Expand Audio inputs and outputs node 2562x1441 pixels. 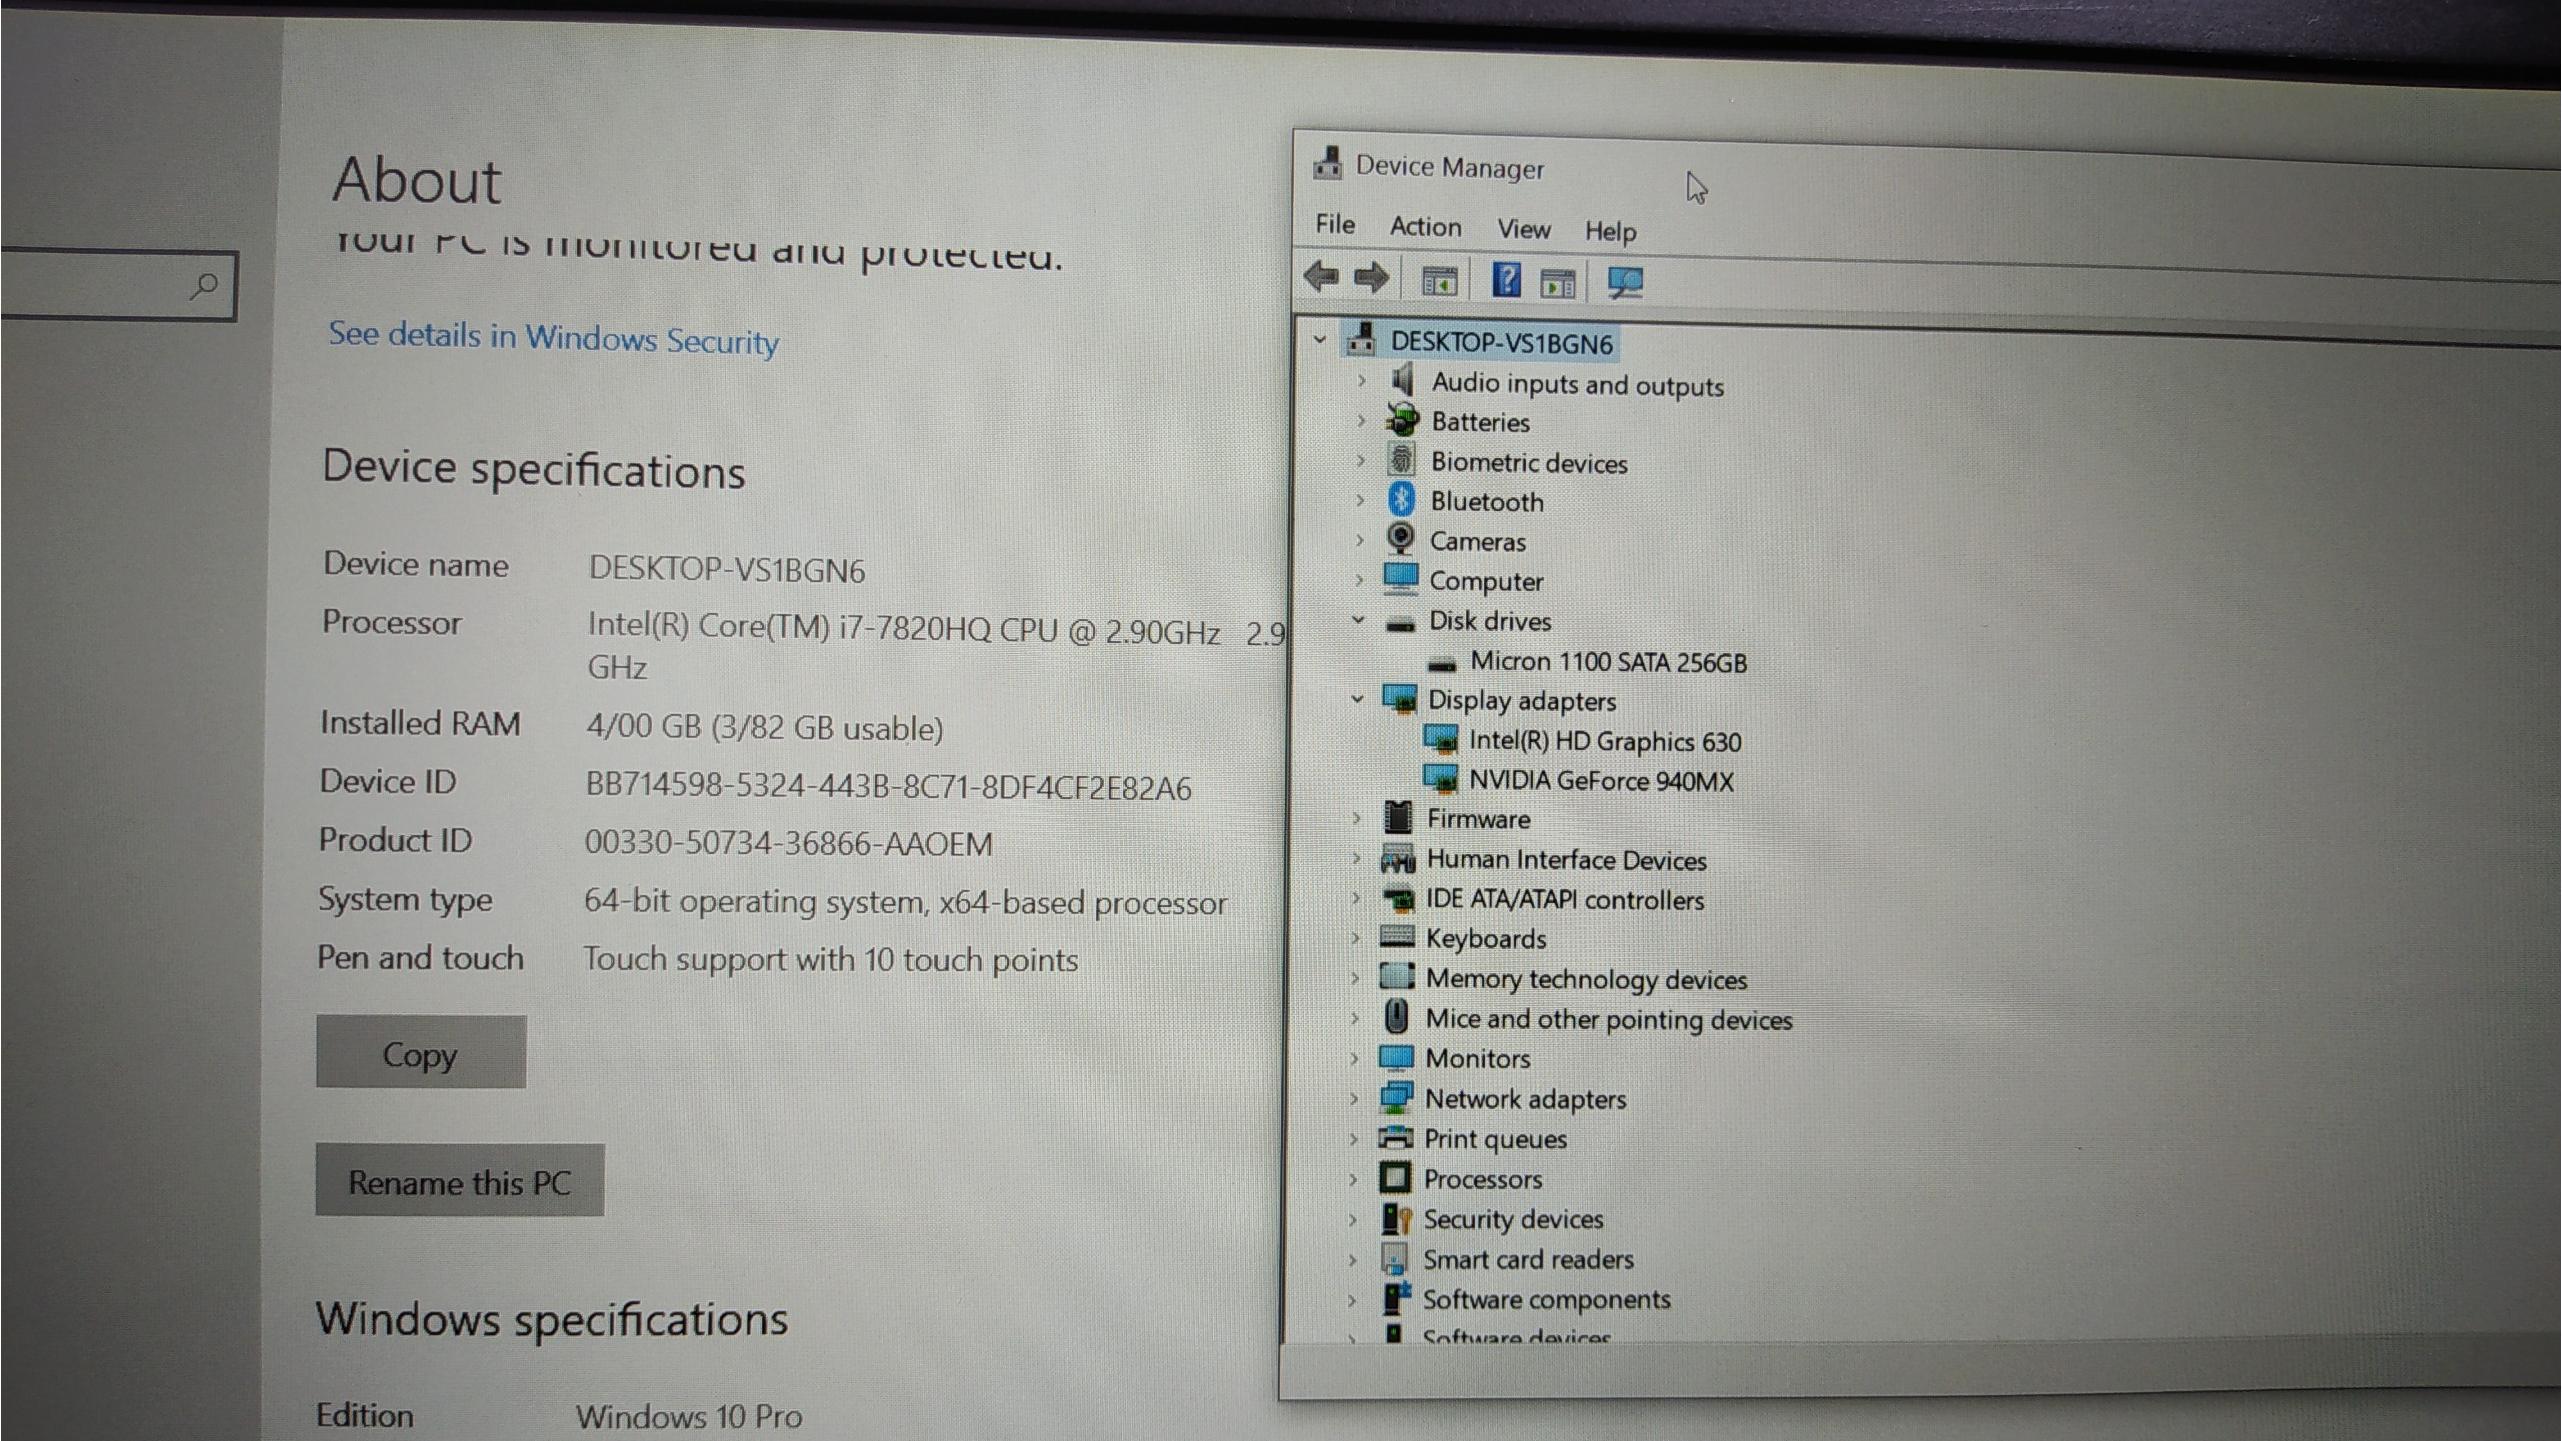[x=1361, y=381]
